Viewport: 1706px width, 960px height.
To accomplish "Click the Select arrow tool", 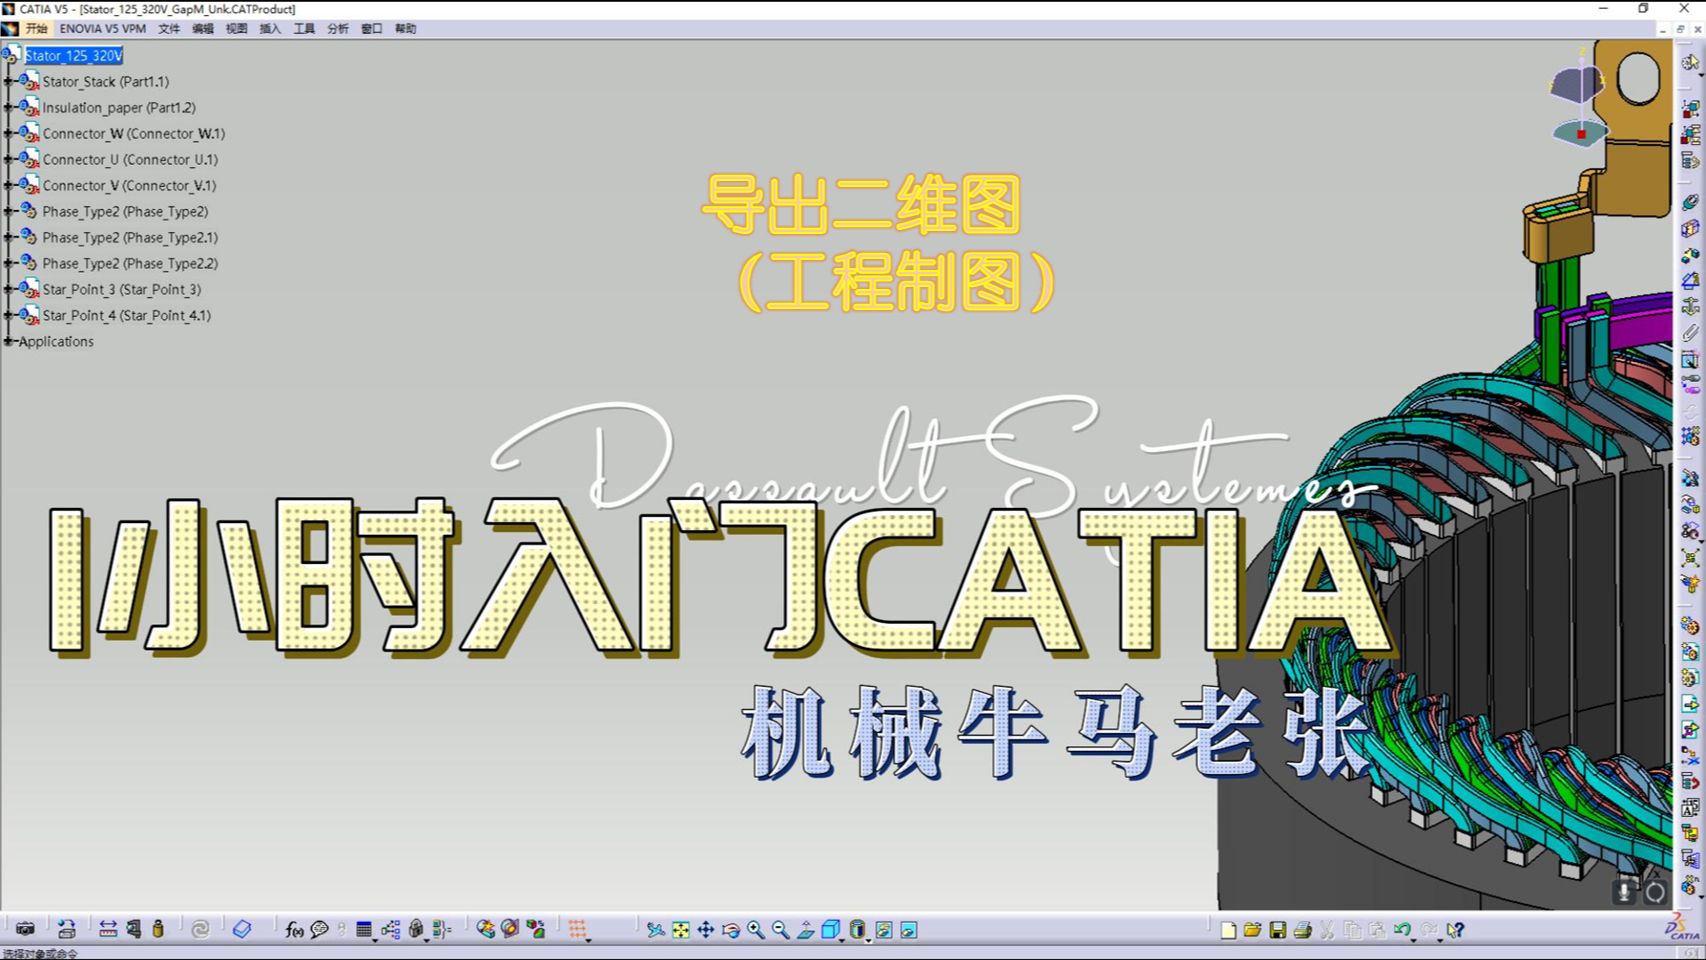I will coord(1690,62).
